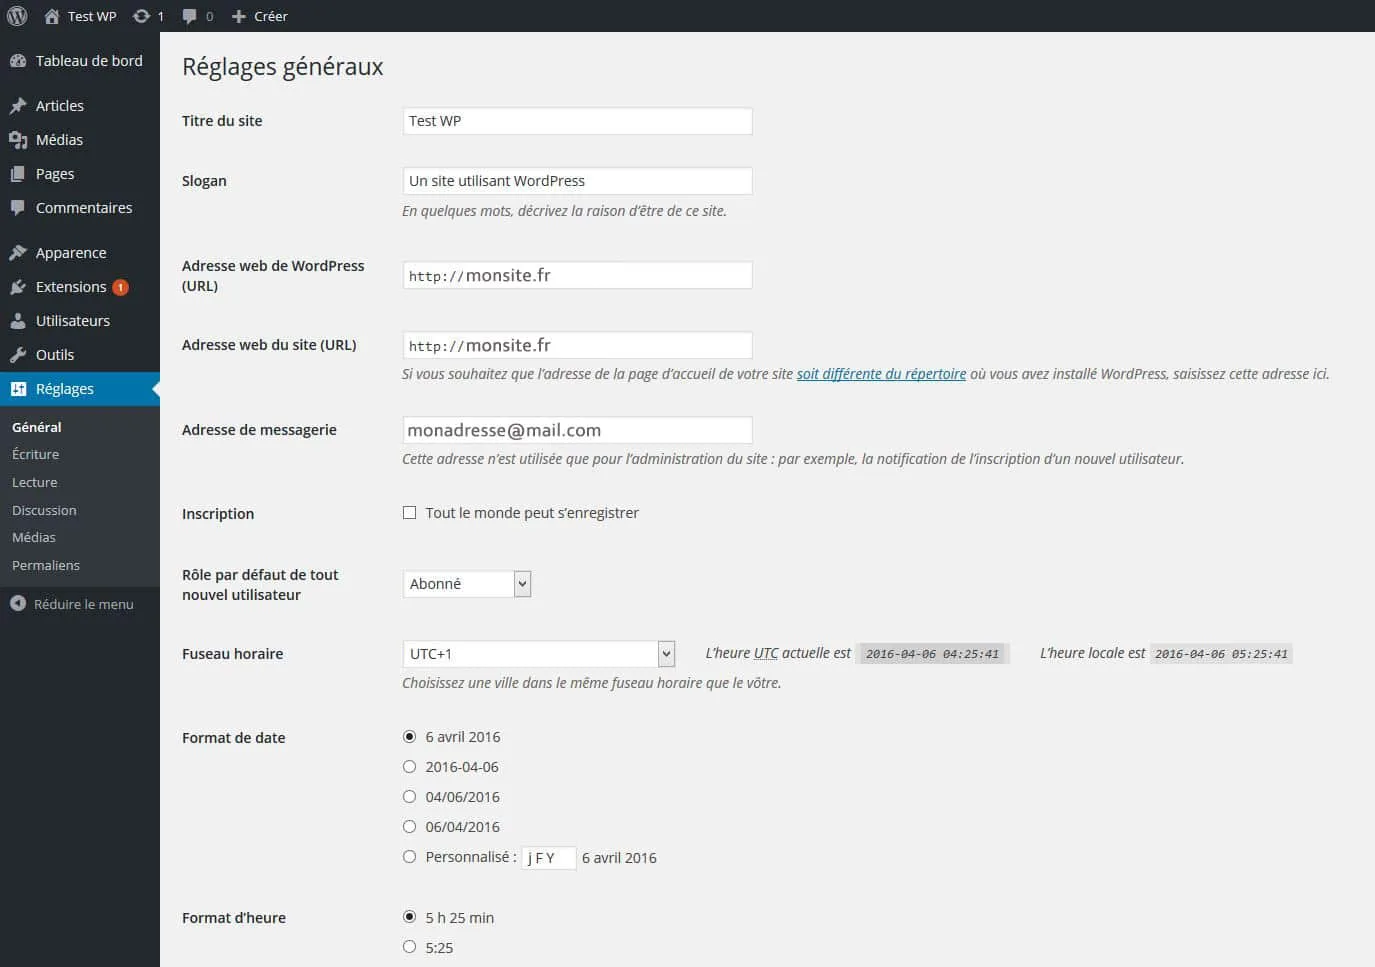Click the Commentaires speech bubble icon
This screenshot has width=1375, height=967.
click(18, 208)
